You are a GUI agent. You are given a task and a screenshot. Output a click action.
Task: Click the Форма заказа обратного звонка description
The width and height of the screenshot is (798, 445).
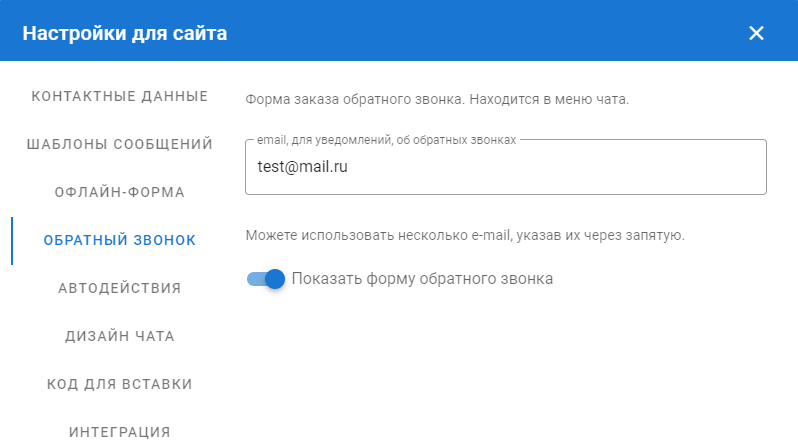[x=436, y=100]
